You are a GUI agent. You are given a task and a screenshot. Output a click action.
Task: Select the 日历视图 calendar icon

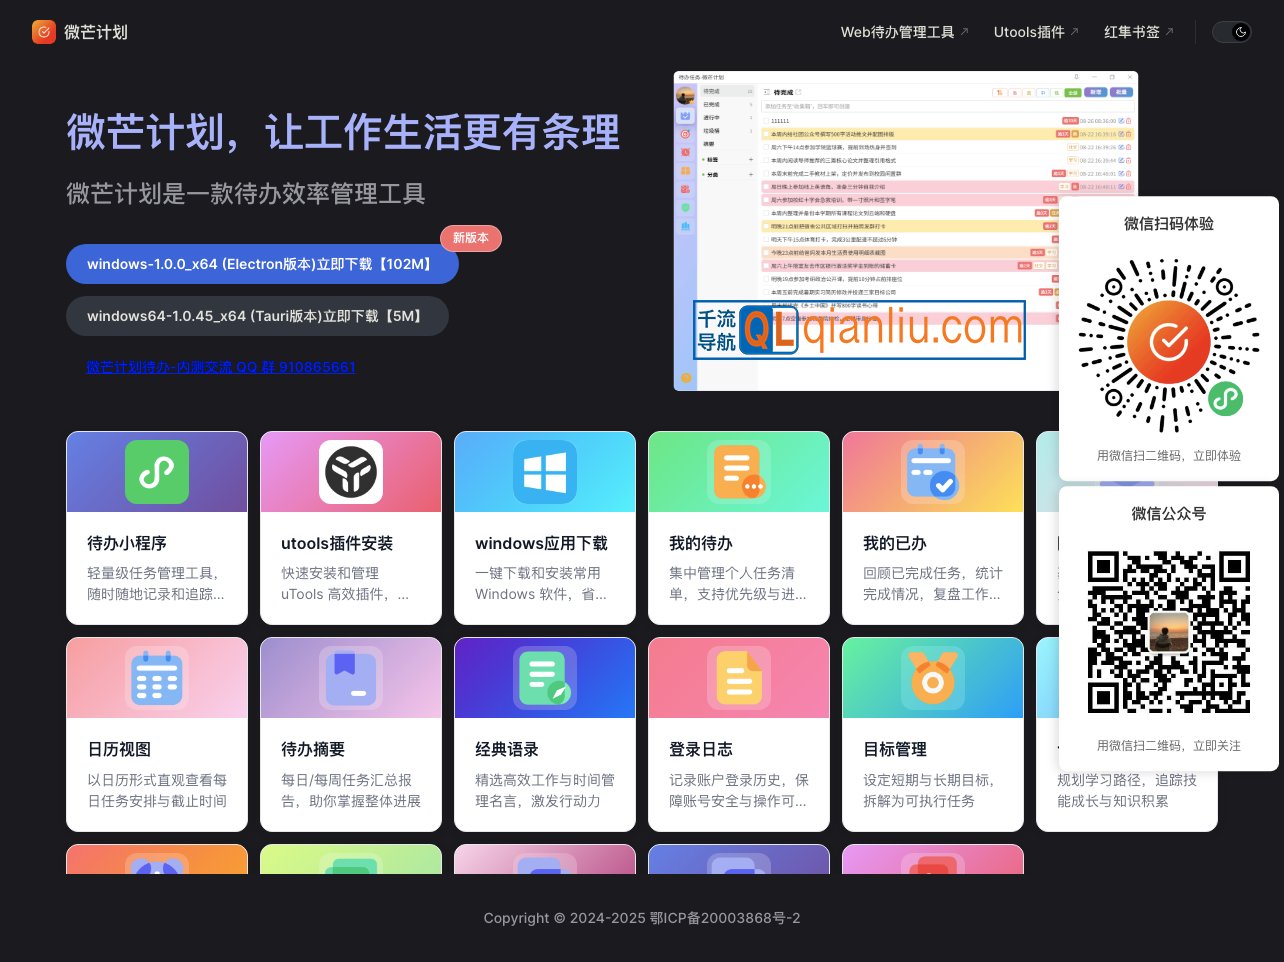156,677
